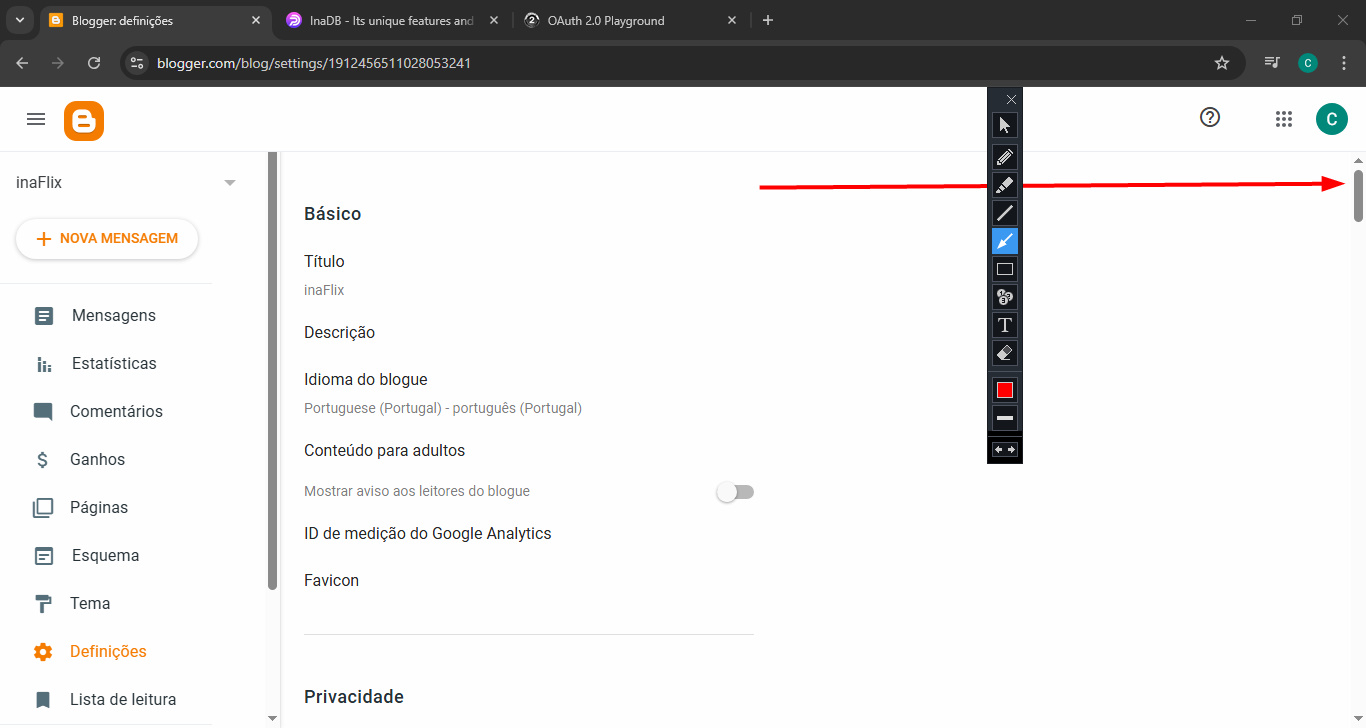This screenshot has width=1366, height=728.
Task: Select the text annotation tool
Action: (x=1004, y=324)
